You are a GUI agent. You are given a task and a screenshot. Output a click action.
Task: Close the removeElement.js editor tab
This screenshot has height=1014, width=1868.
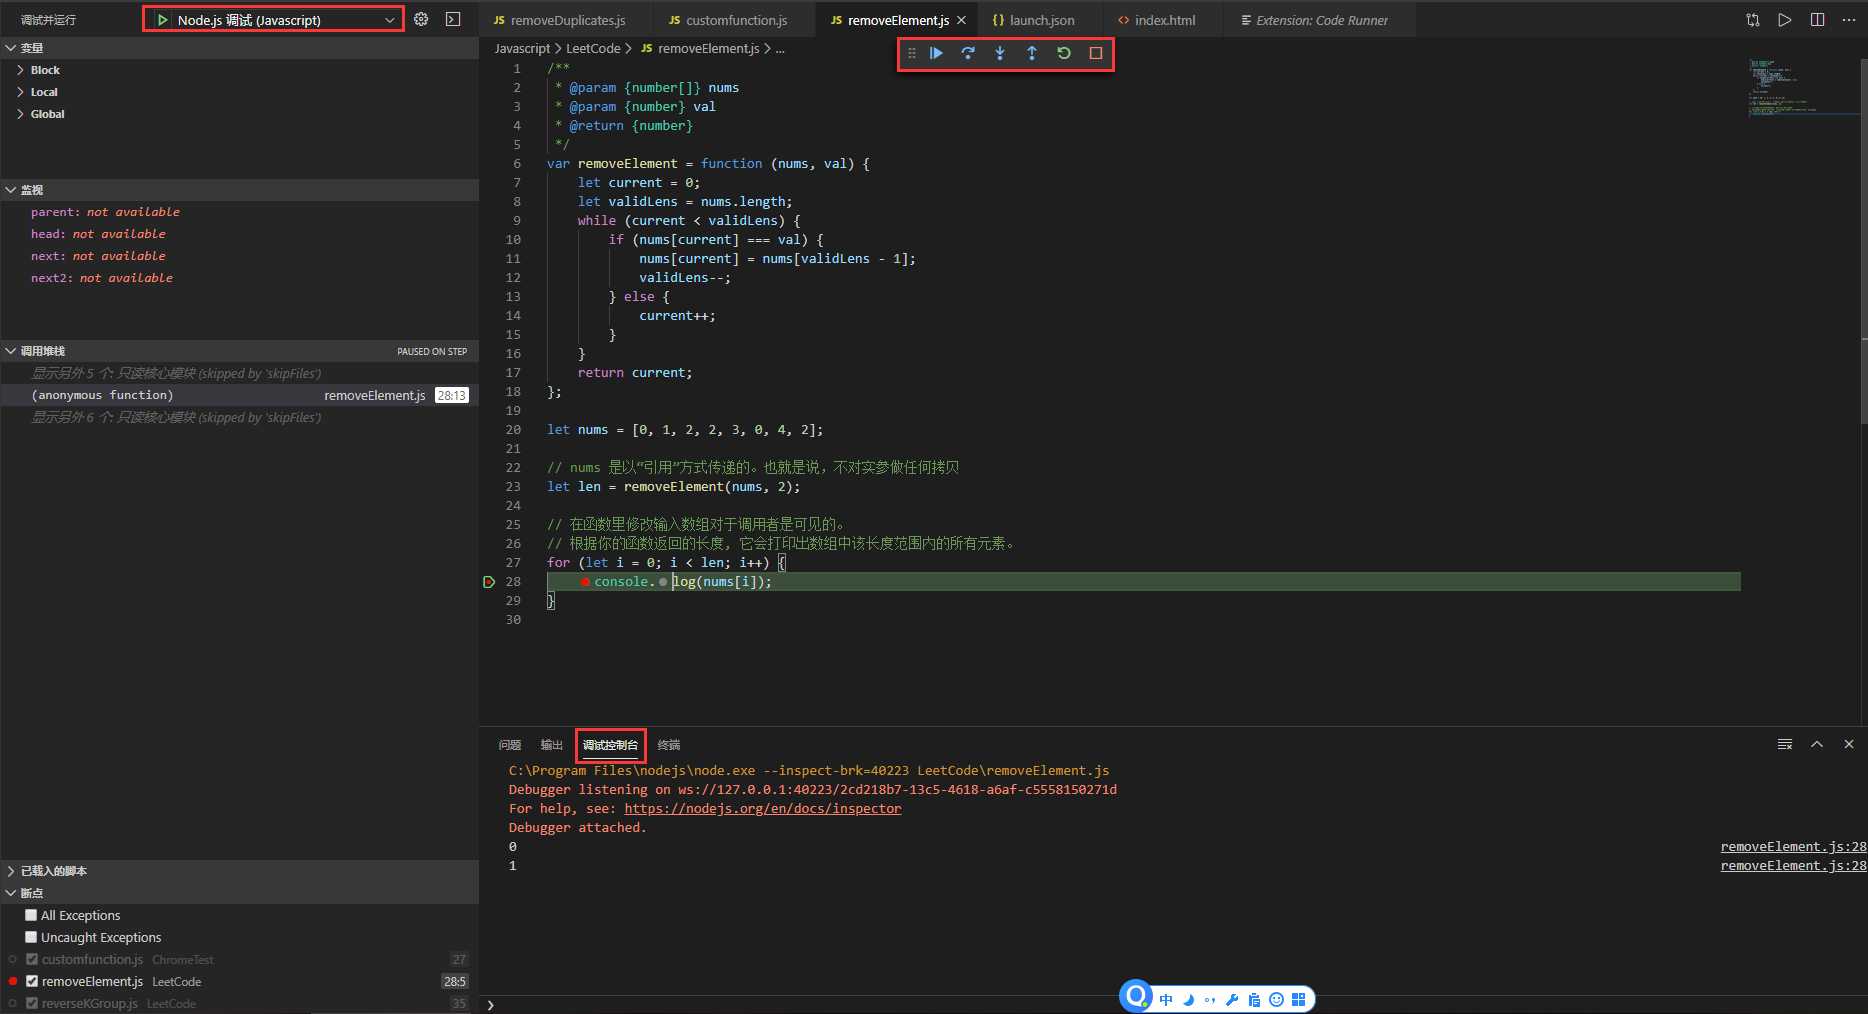(961, 20)
